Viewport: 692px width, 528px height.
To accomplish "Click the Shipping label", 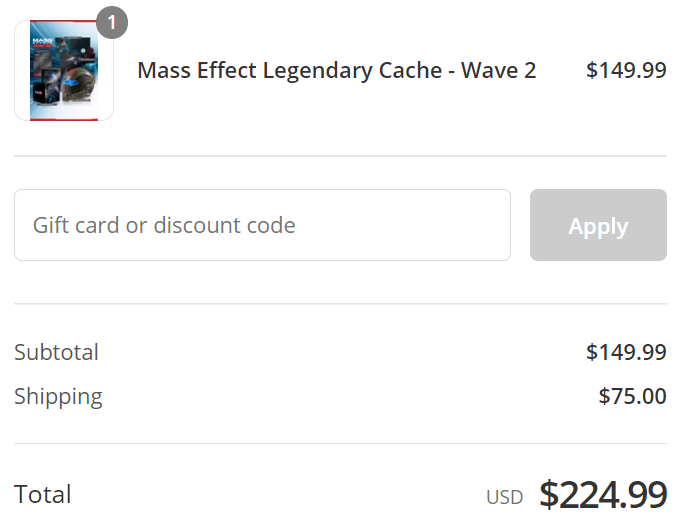I will (x=58, y=396).
